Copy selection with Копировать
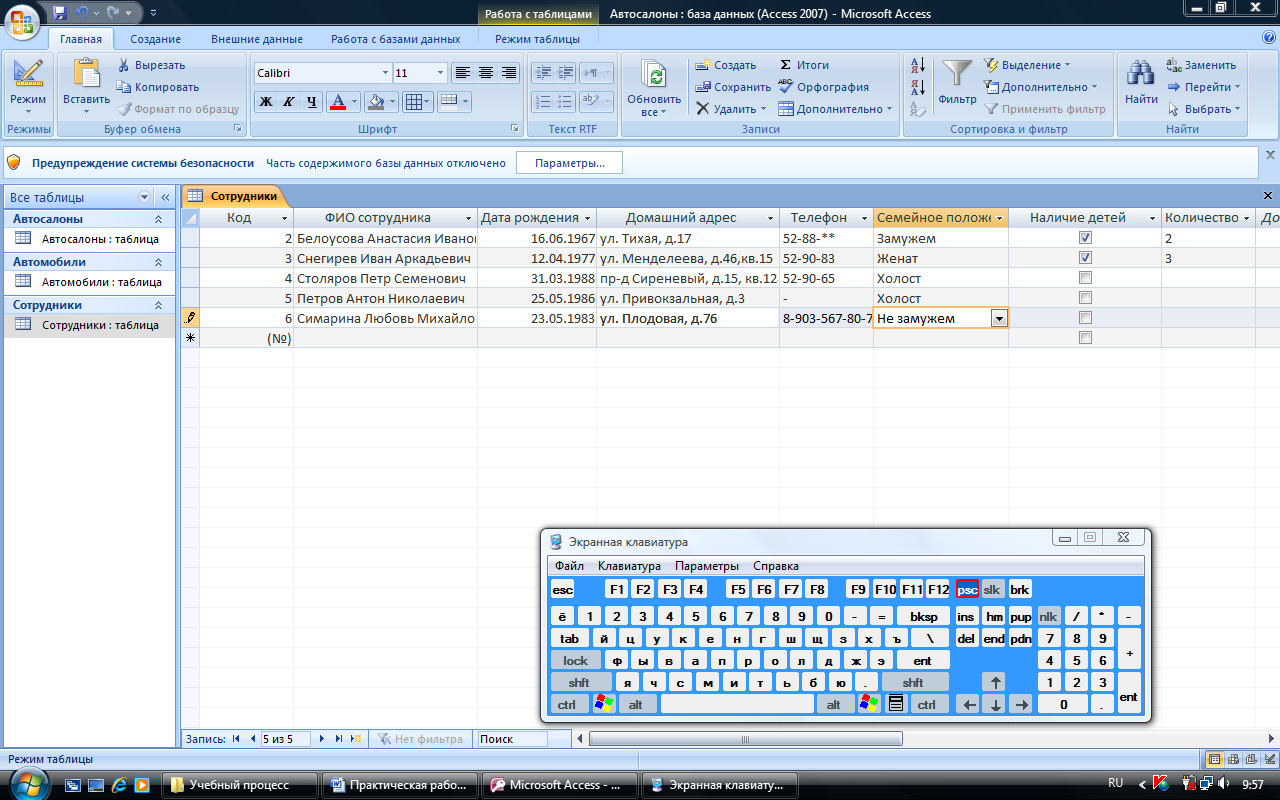Viewport: 1280px width, 800px height. tap(157, 87)
